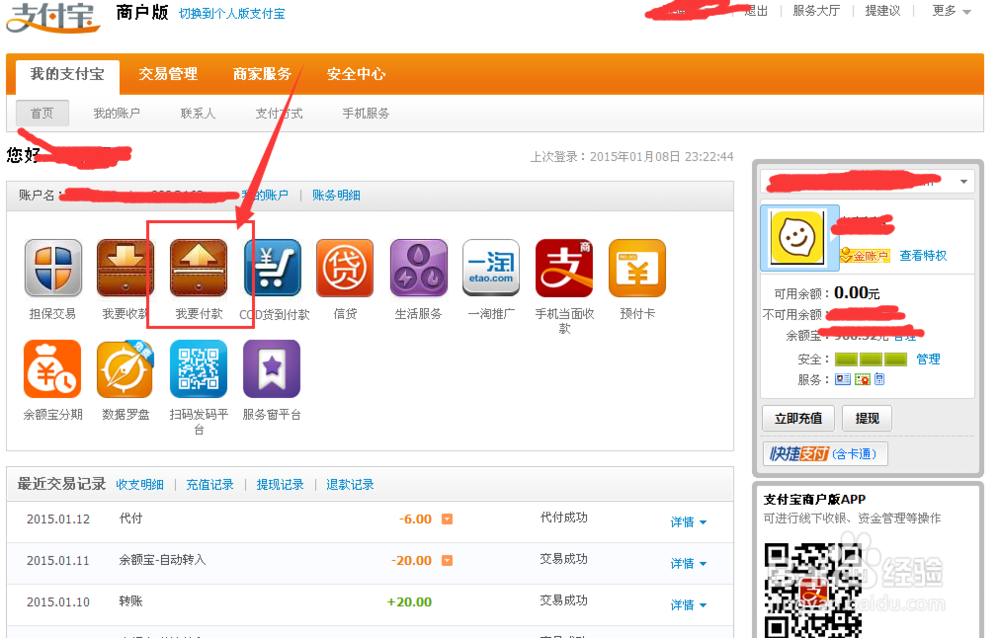Click the 快捷支付(含卡通) button
Viewport: 1000px width, 638px height.
tap(825, 454)
